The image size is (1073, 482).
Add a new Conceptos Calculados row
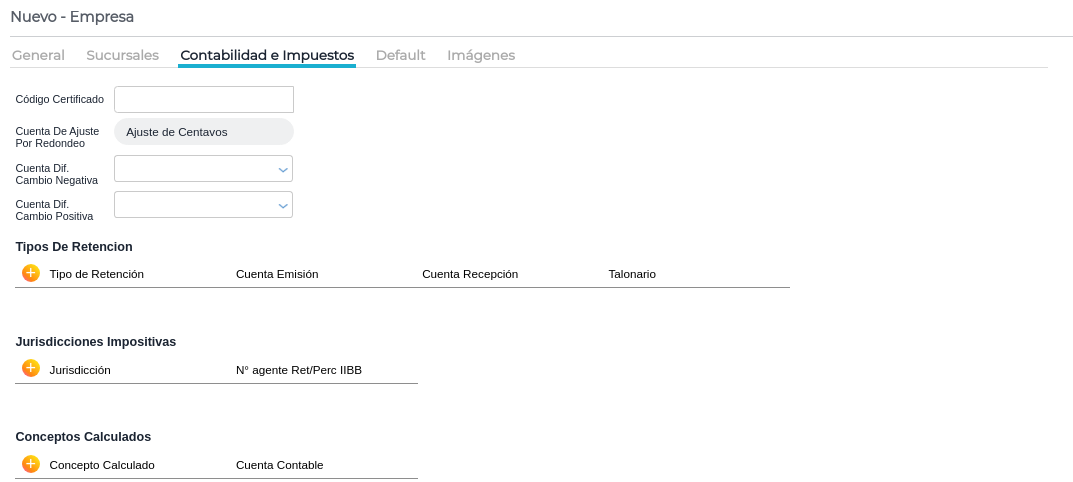point(31,464)
